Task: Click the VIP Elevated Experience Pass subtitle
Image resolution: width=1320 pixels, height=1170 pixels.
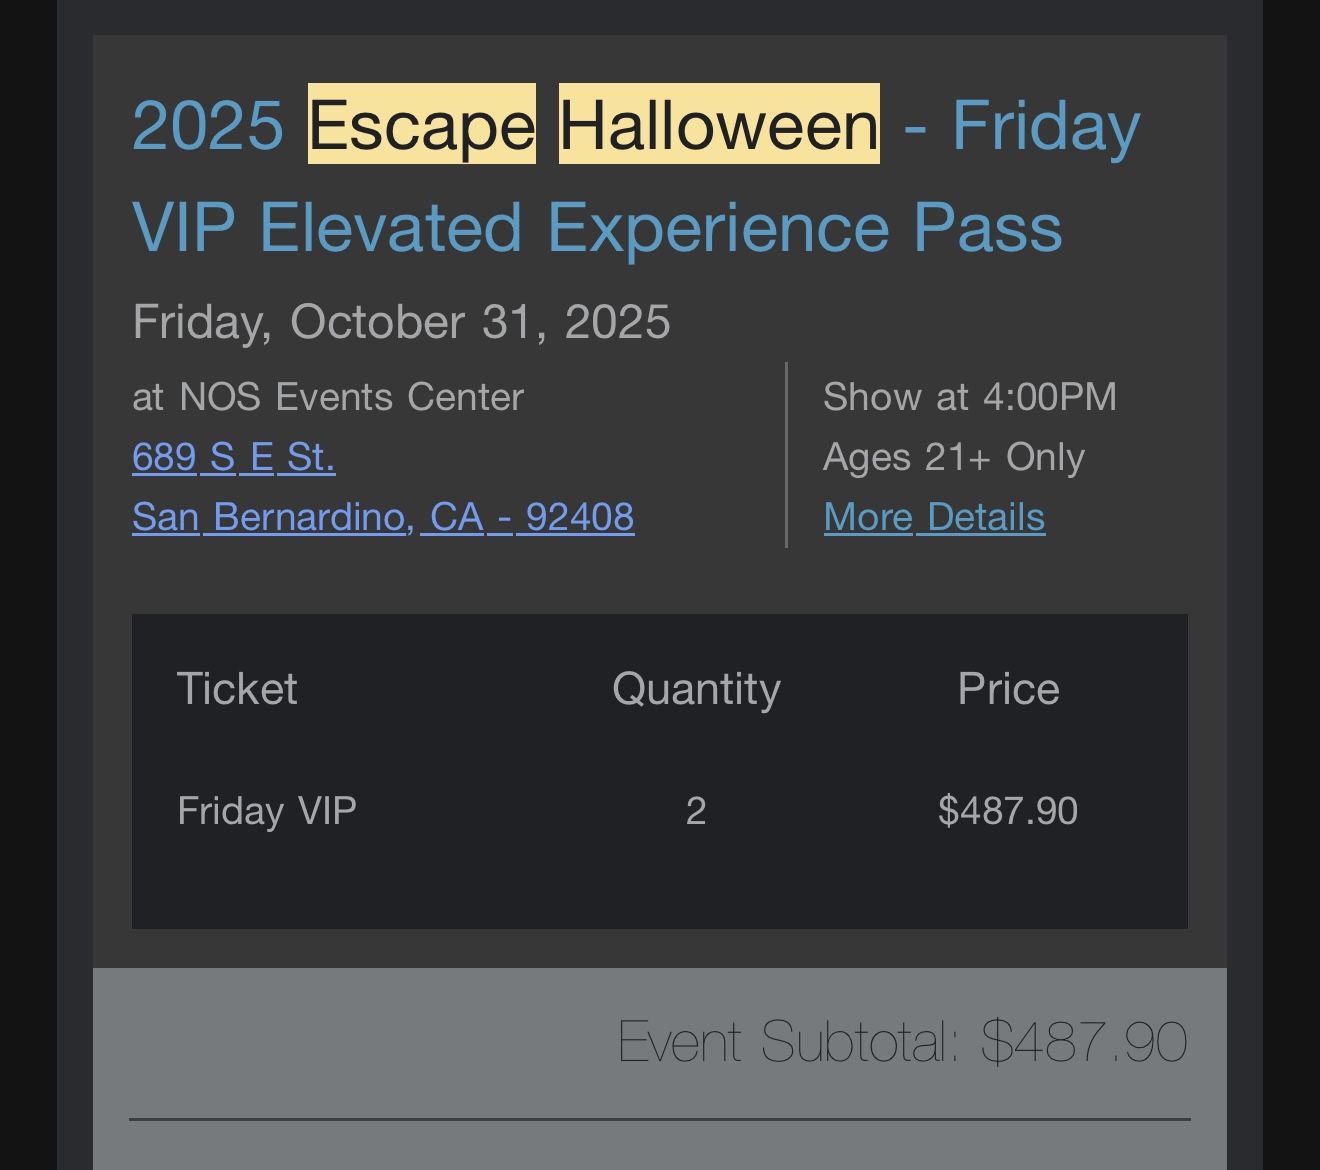Action: [x=599, y=228]
